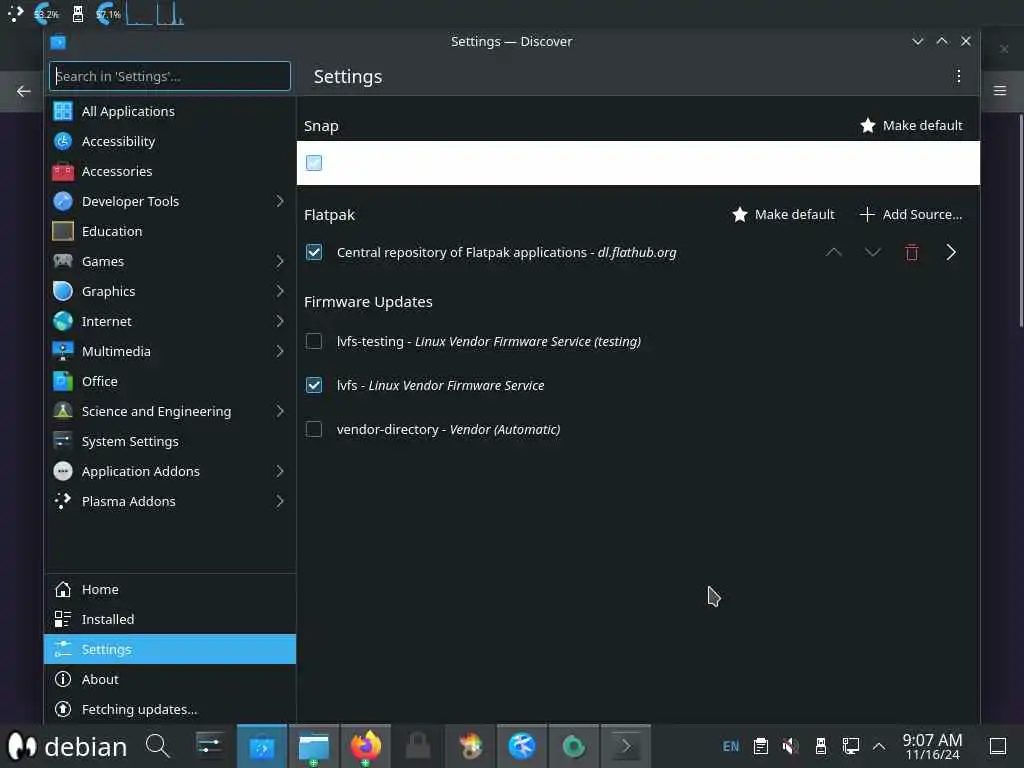The image size is (1024, 768).
Task: Click the lock icon in taskbar
Action: click(x=418, y=746)
